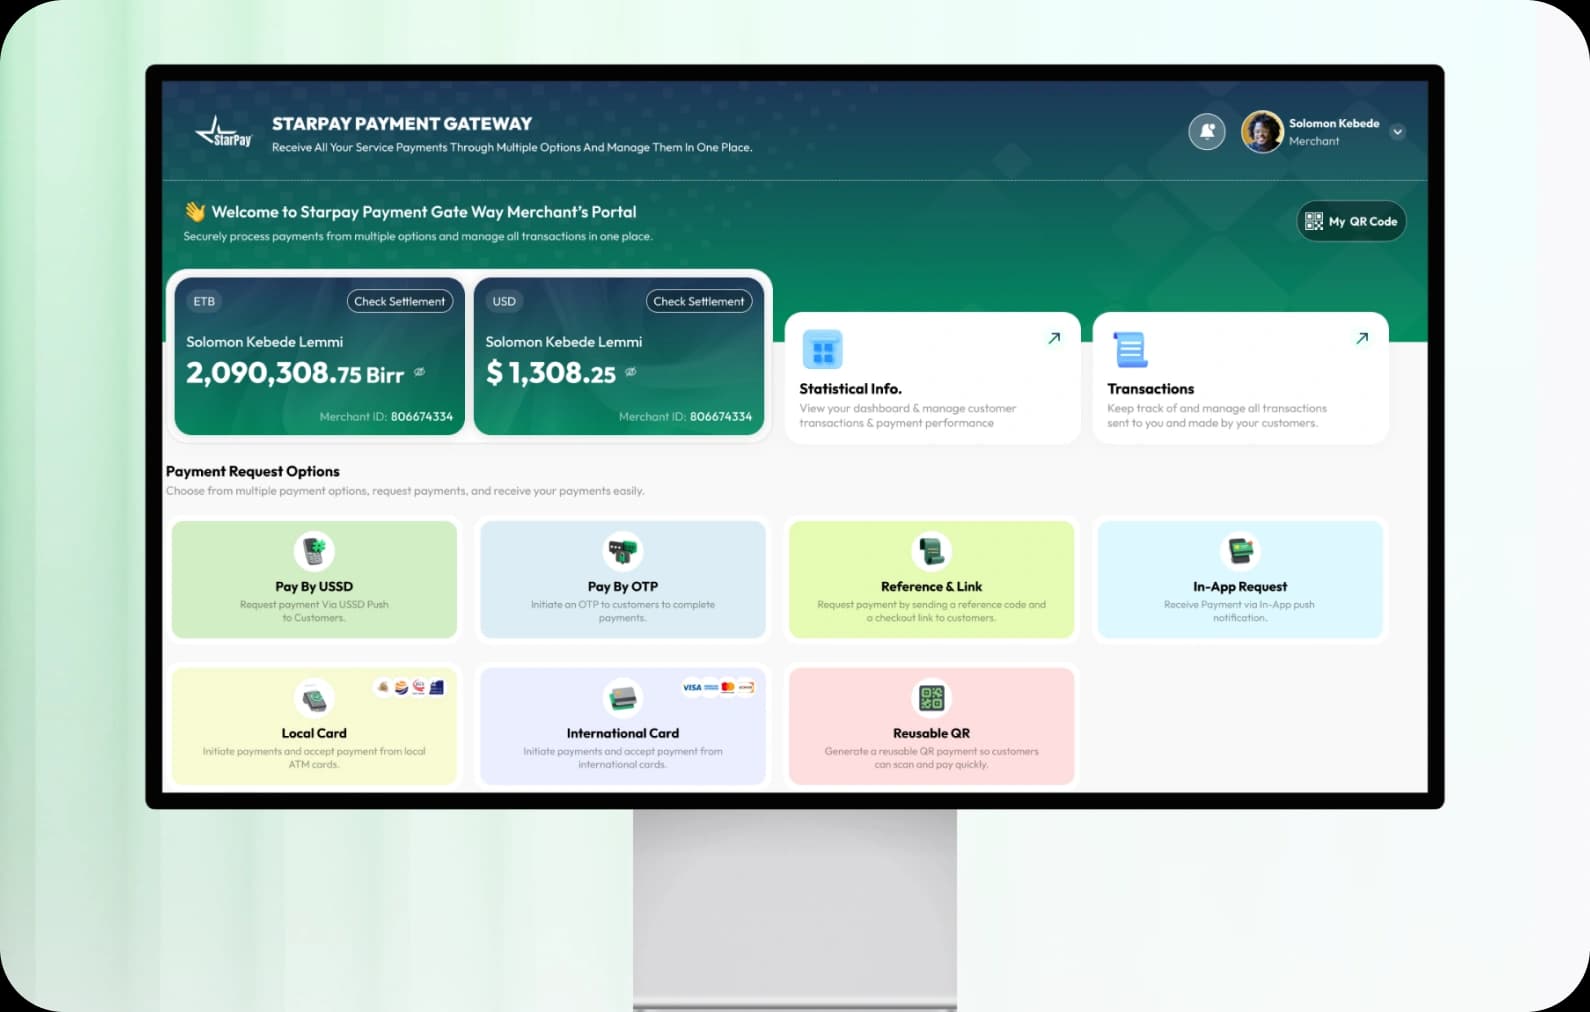Click Merchant ID 806674334 on USD card

pyautogui.click(x=685, y=416)
